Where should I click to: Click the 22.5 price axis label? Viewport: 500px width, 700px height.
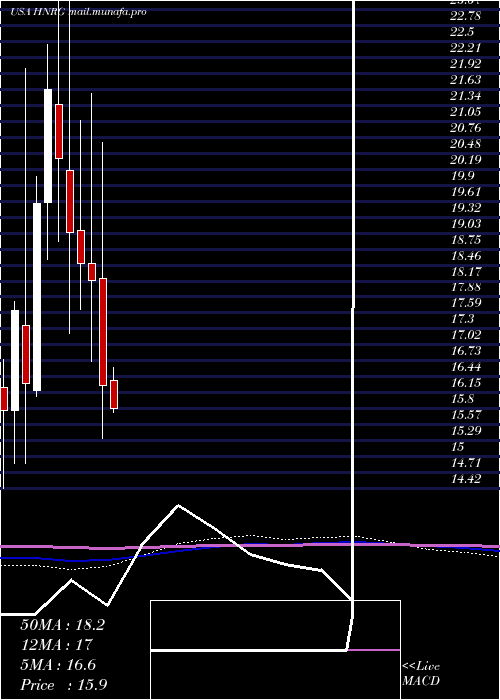tap(462, 32)
